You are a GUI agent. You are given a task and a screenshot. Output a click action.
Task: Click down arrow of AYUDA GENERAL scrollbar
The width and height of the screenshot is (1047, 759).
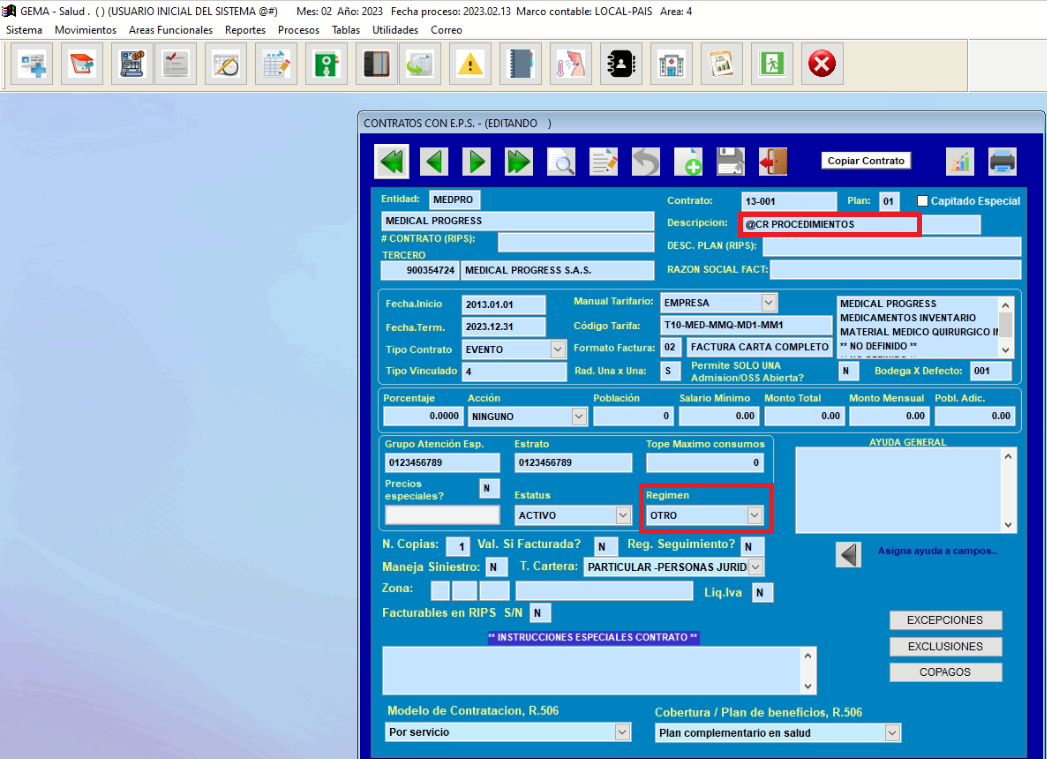point(1008,525)
